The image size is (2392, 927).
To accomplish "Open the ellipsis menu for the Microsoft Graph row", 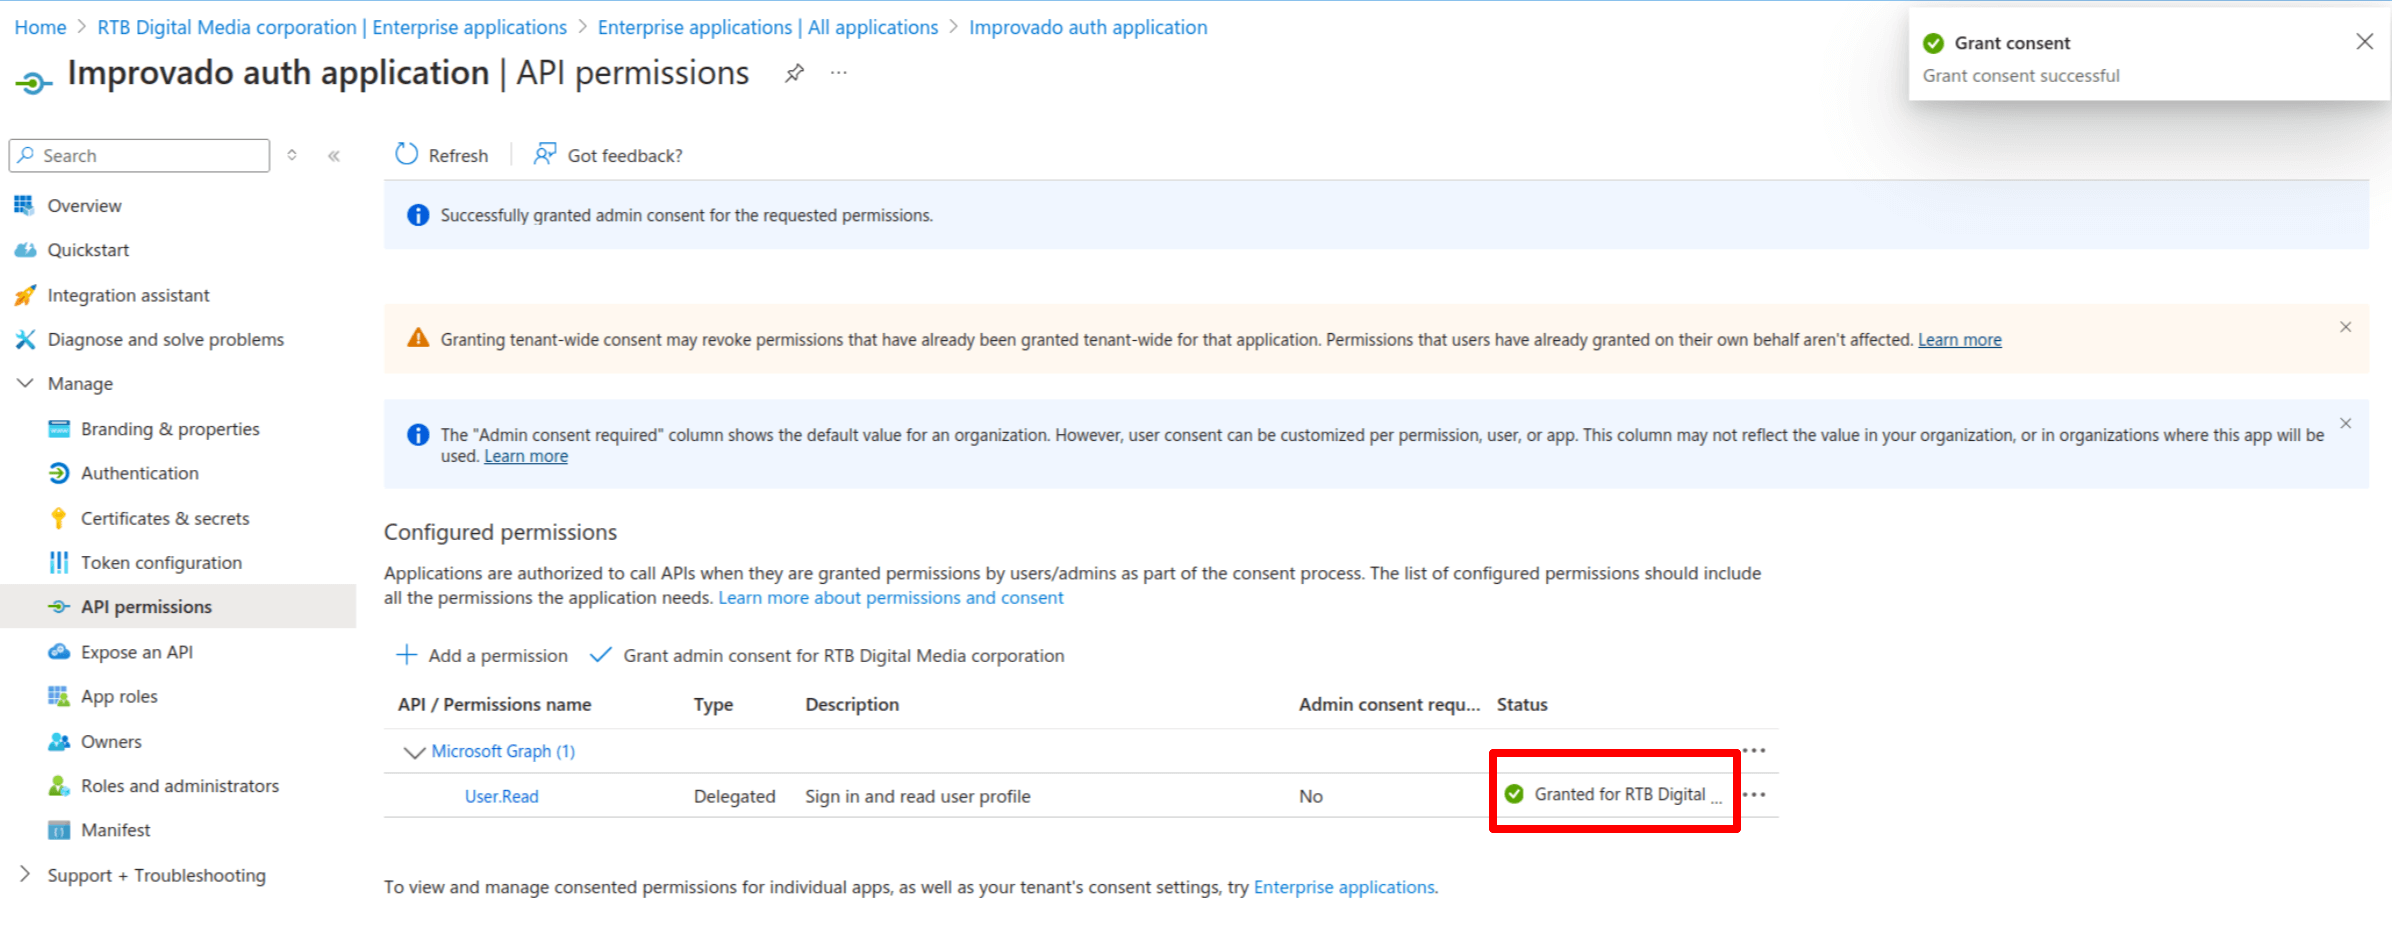I will click(x=1754, y=750).
